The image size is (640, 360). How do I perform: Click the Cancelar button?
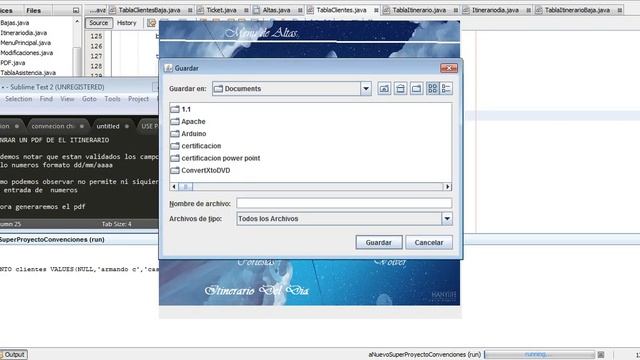point(429,242)
